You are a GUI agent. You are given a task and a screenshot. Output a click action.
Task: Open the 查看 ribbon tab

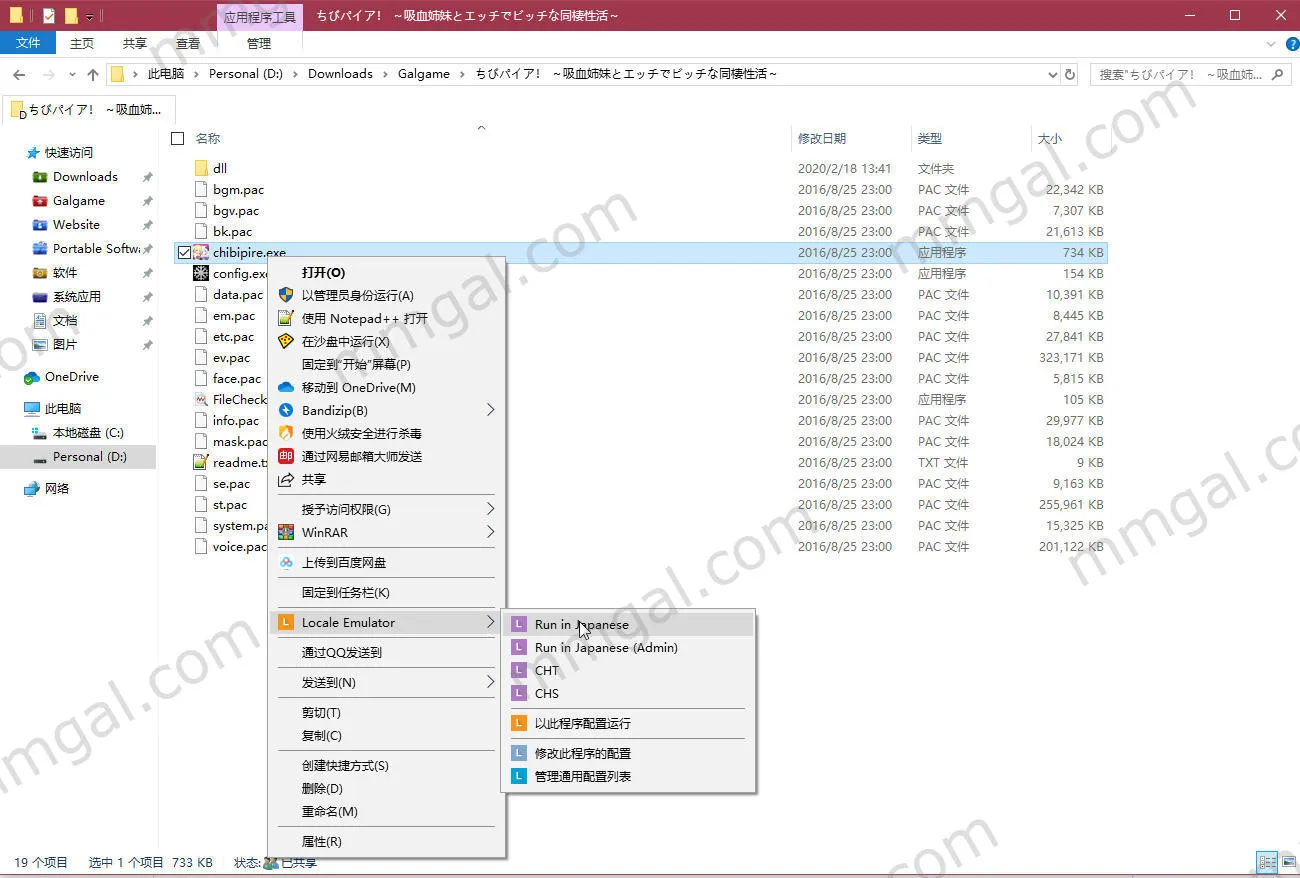pos(188,43)
